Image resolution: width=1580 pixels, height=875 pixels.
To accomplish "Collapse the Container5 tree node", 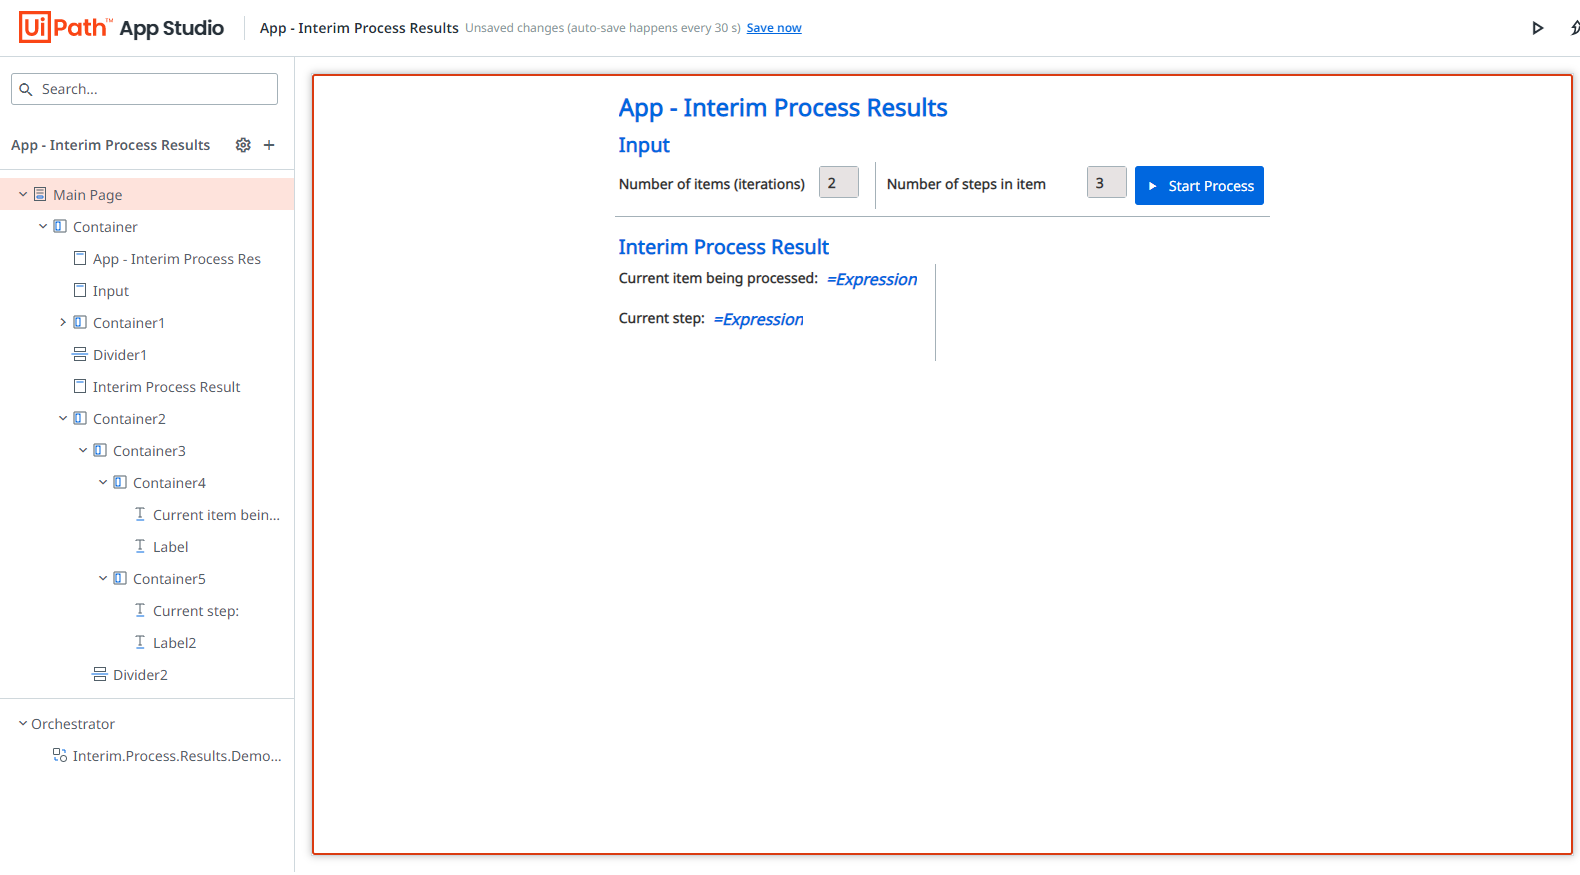I will (x=103, y=579).
